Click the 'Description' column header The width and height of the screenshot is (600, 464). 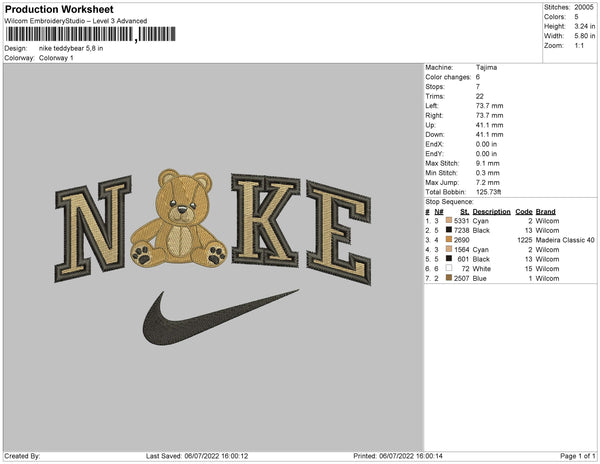pyautogui.click(x=491, y=212)
